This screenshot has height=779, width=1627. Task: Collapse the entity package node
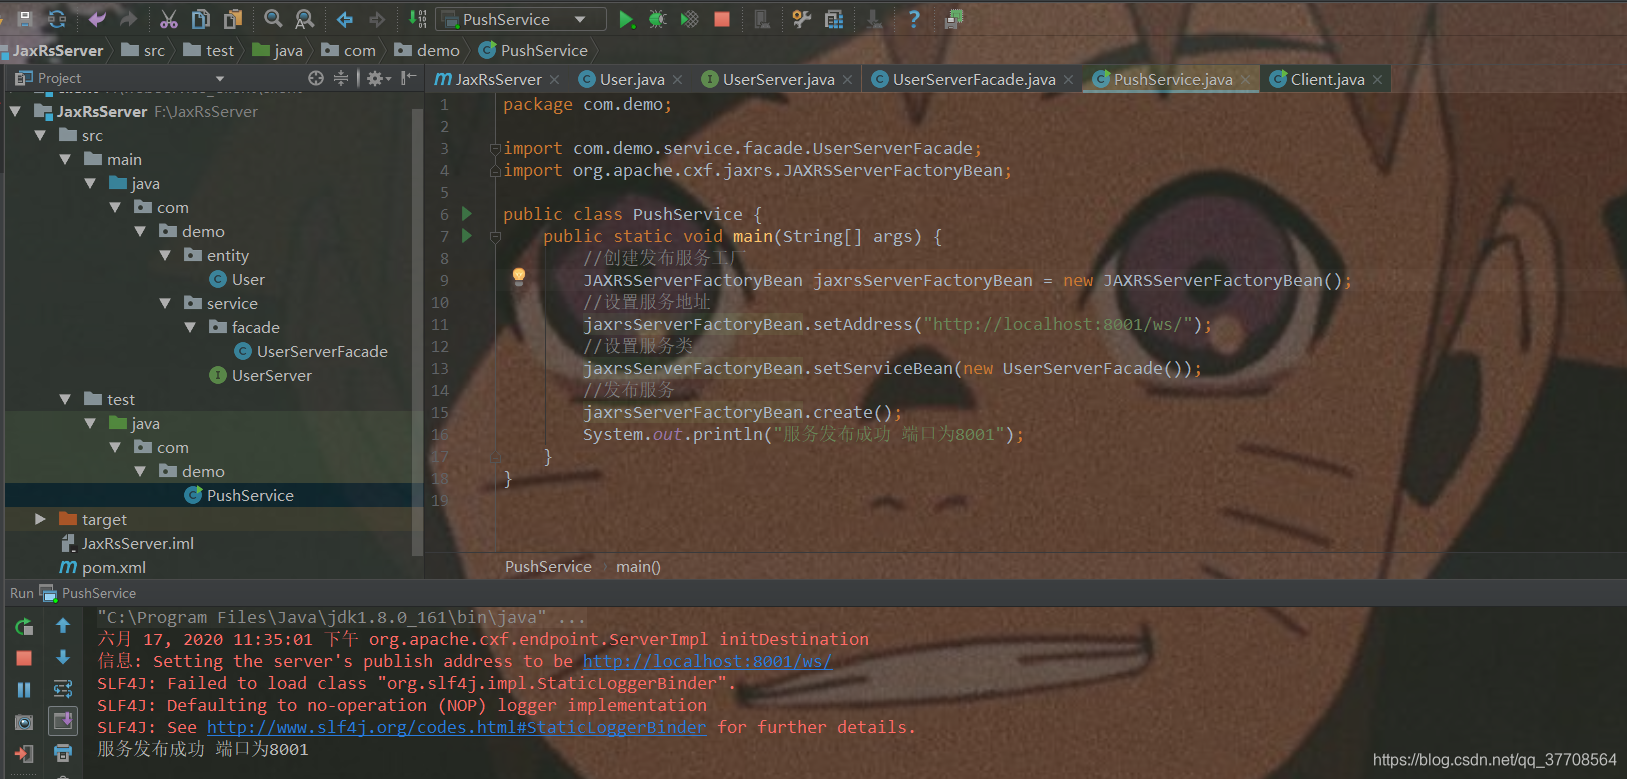point(165,255)
